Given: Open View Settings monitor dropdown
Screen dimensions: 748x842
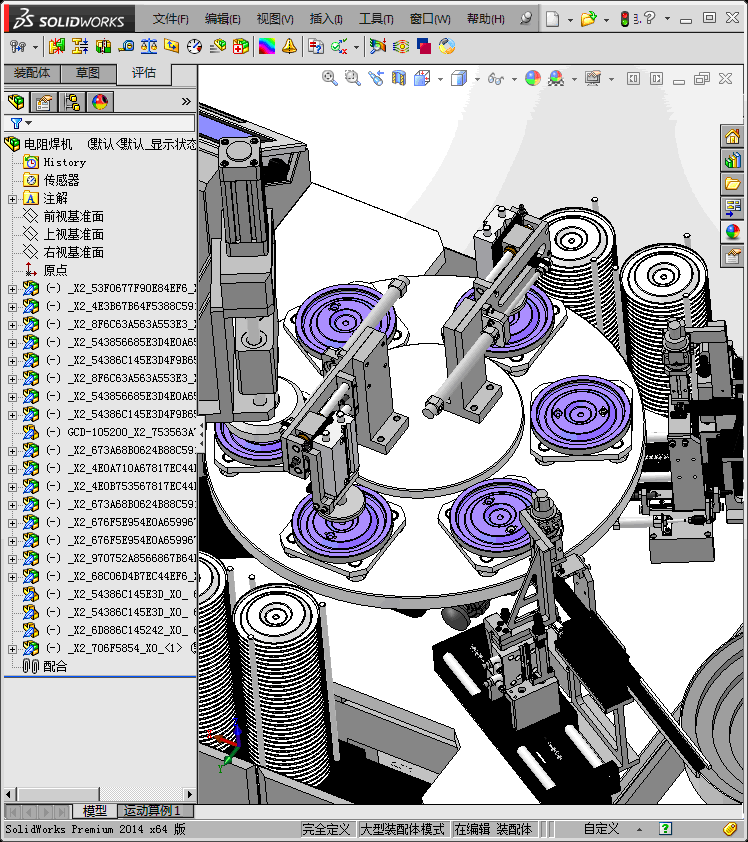Looking at the screenshot, I should click(x=611, y=79).
